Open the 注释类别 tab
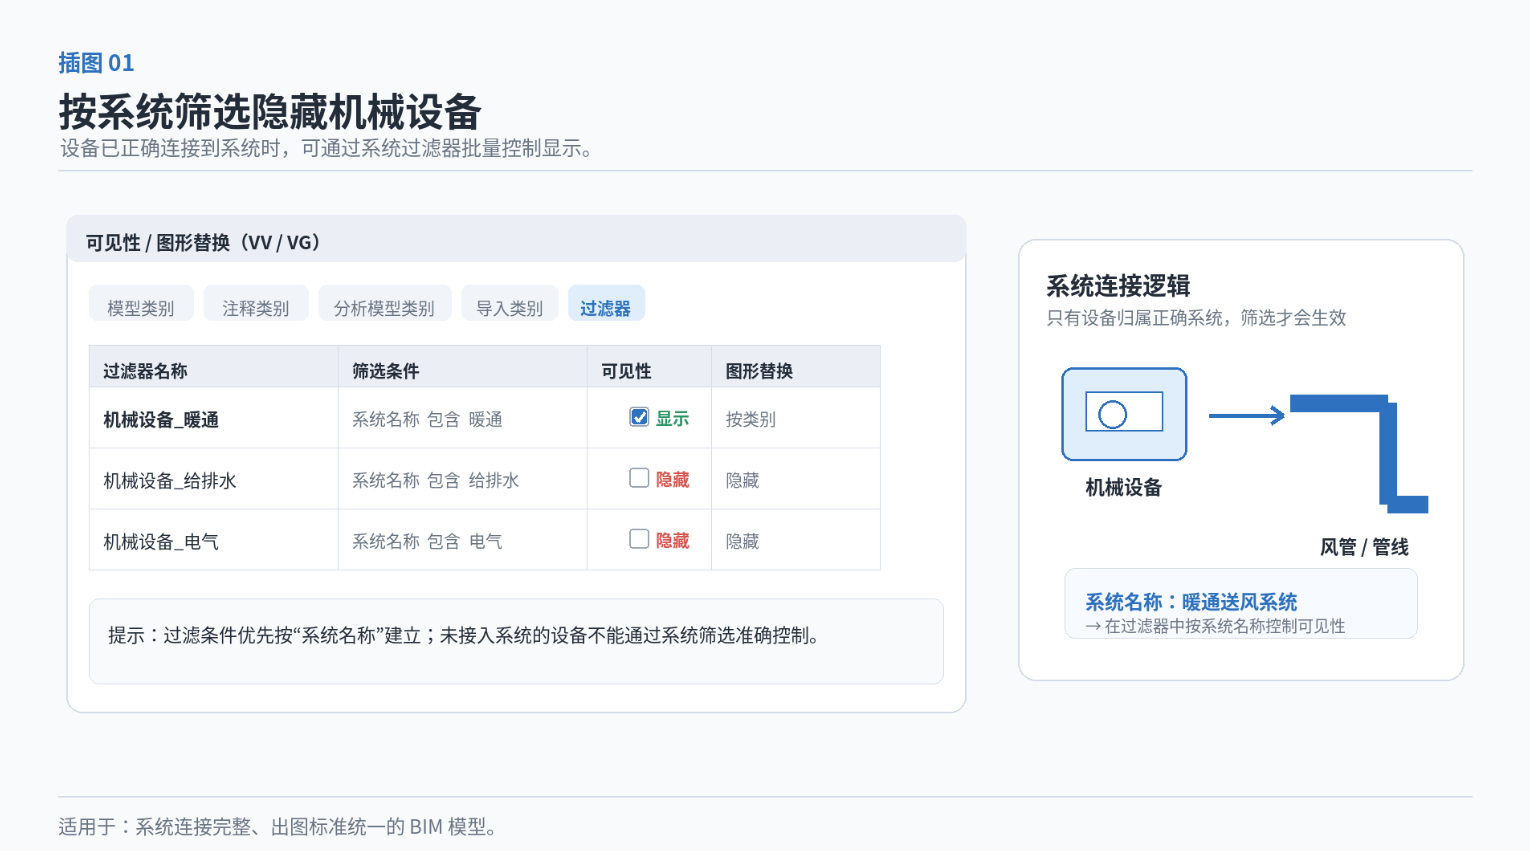The width and height of the screenshot is (1530, 851). (256, 304)
